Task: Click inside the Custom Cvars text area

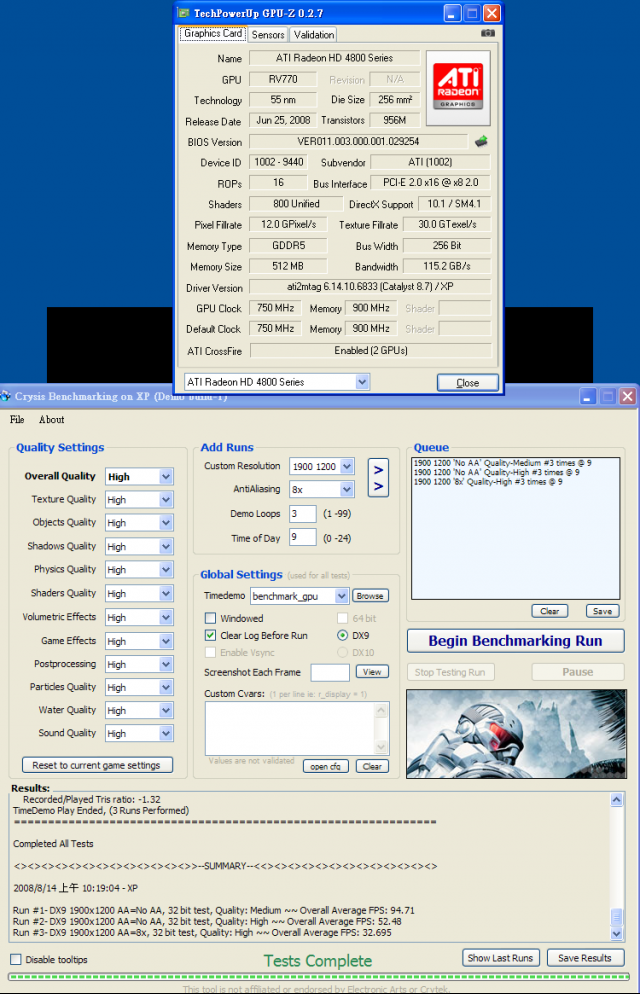Action: (x=290, y=728)
